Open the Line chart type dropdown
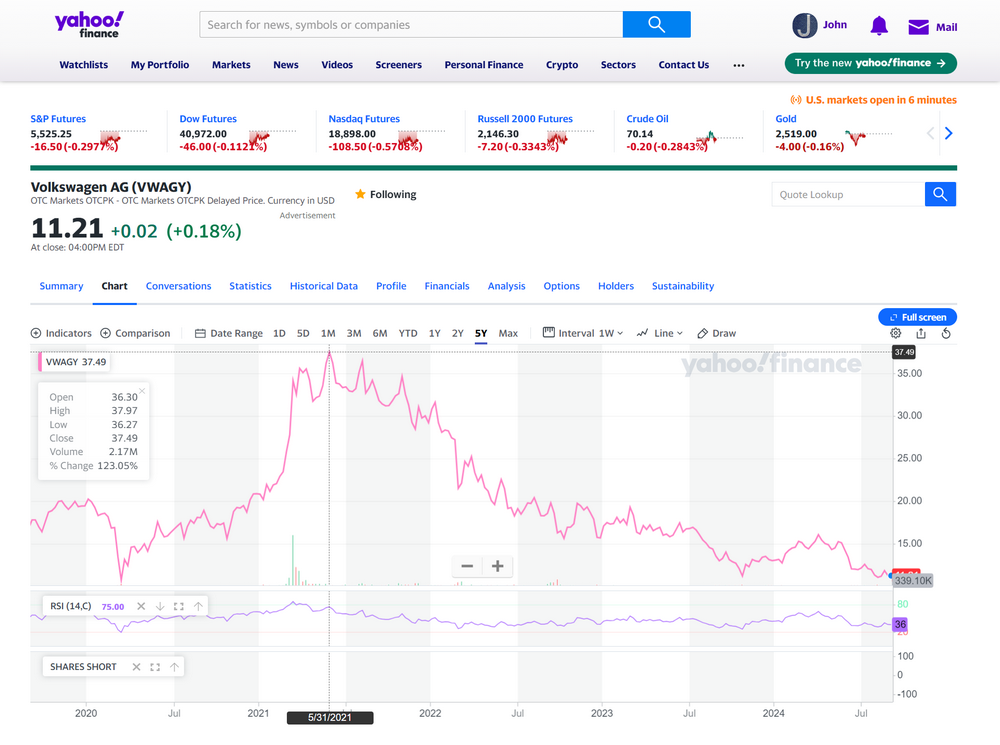The image size is (1000, 745). coord(660,333)
